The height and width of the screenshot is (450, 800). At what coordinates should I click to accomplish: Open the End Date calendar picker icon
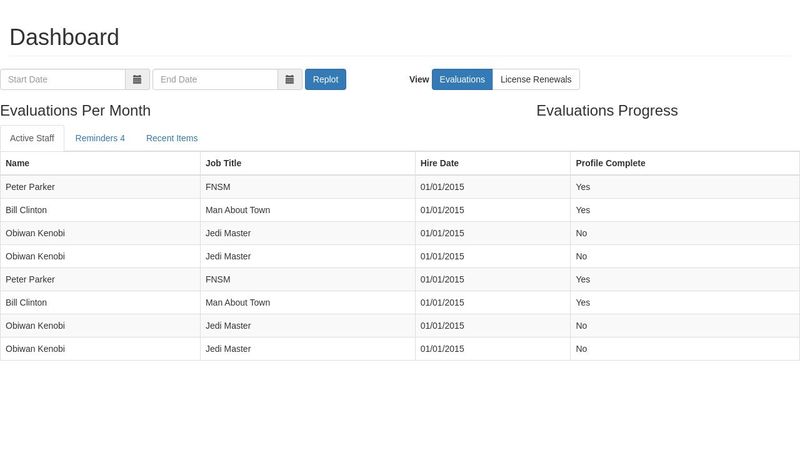coord(289,79)
